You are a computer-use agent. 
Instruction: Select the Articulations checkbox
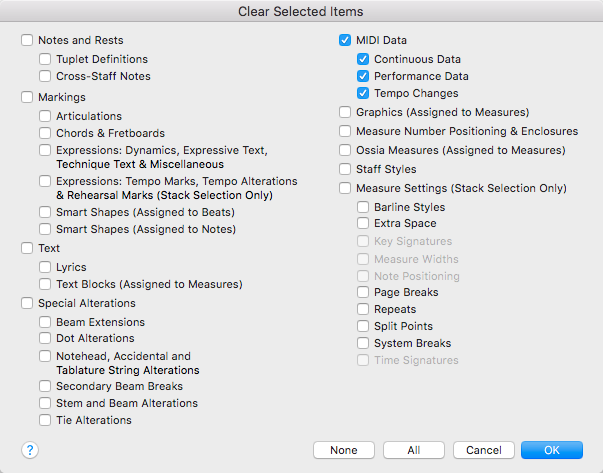click(45, 117)
